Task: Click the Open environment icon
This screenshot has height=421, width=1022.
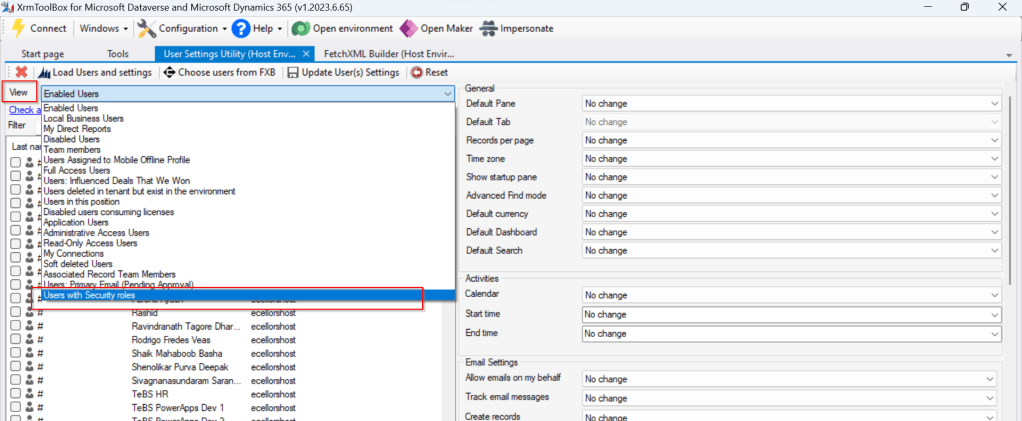Action: (x=299, y=28)
